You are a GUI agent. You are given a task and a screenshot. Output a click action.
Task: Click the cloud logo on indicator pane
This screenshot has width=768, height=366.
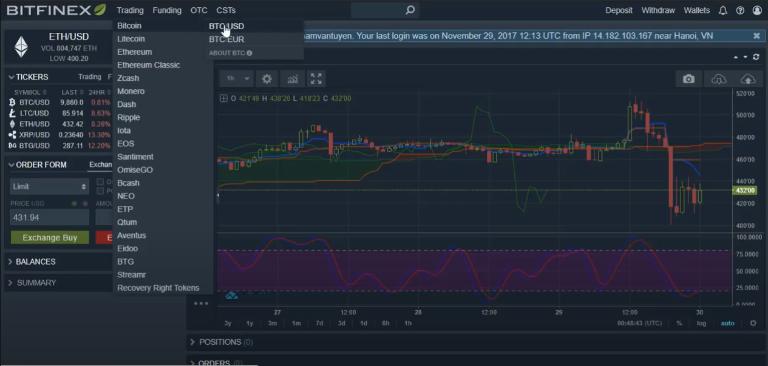point(231,295)
